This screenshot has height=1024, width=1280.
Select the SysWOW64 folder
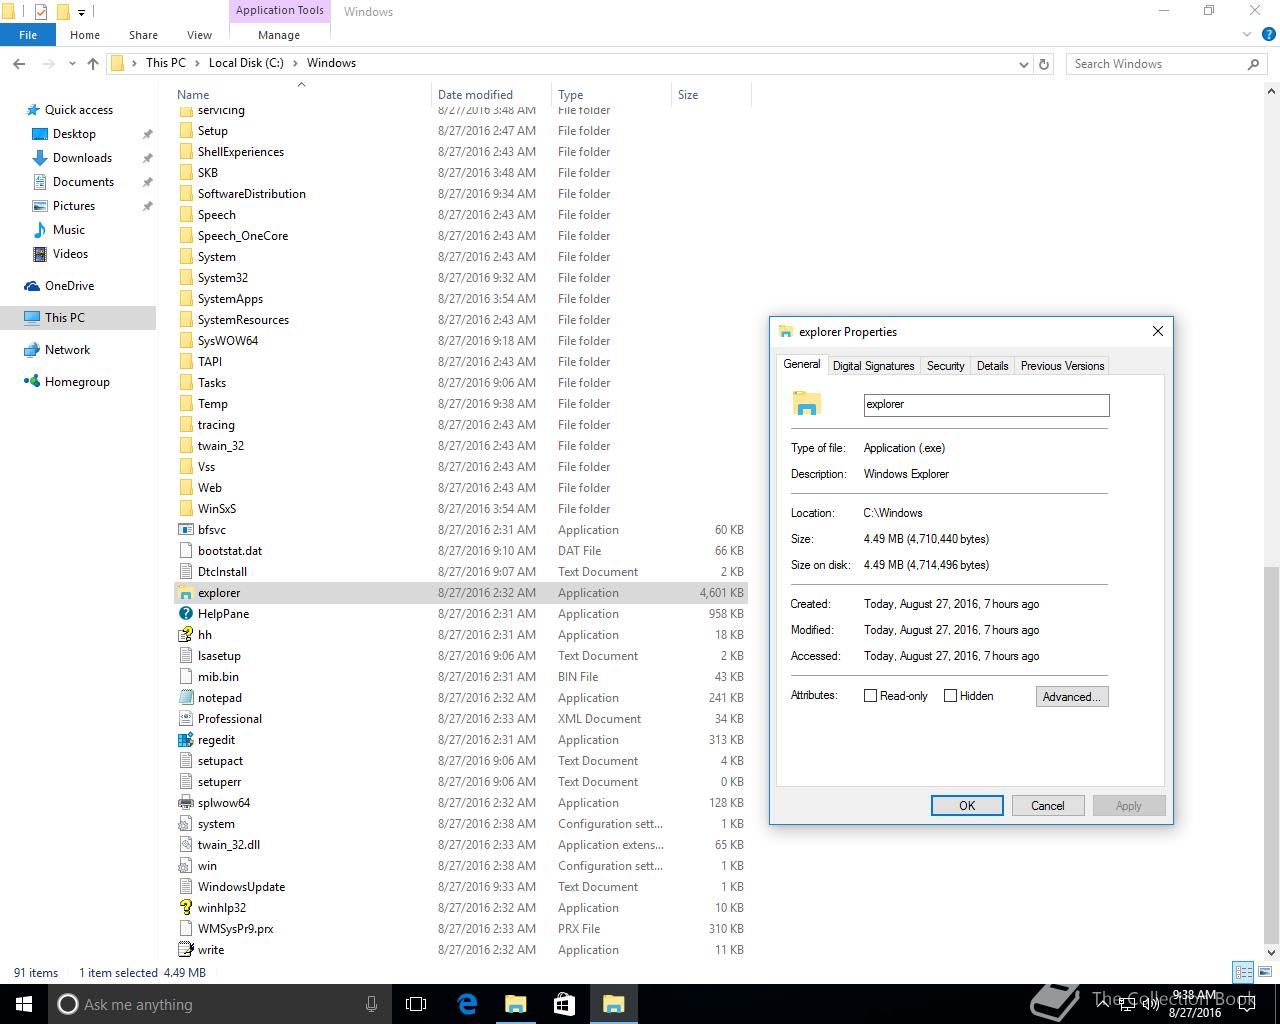[228, 341]
